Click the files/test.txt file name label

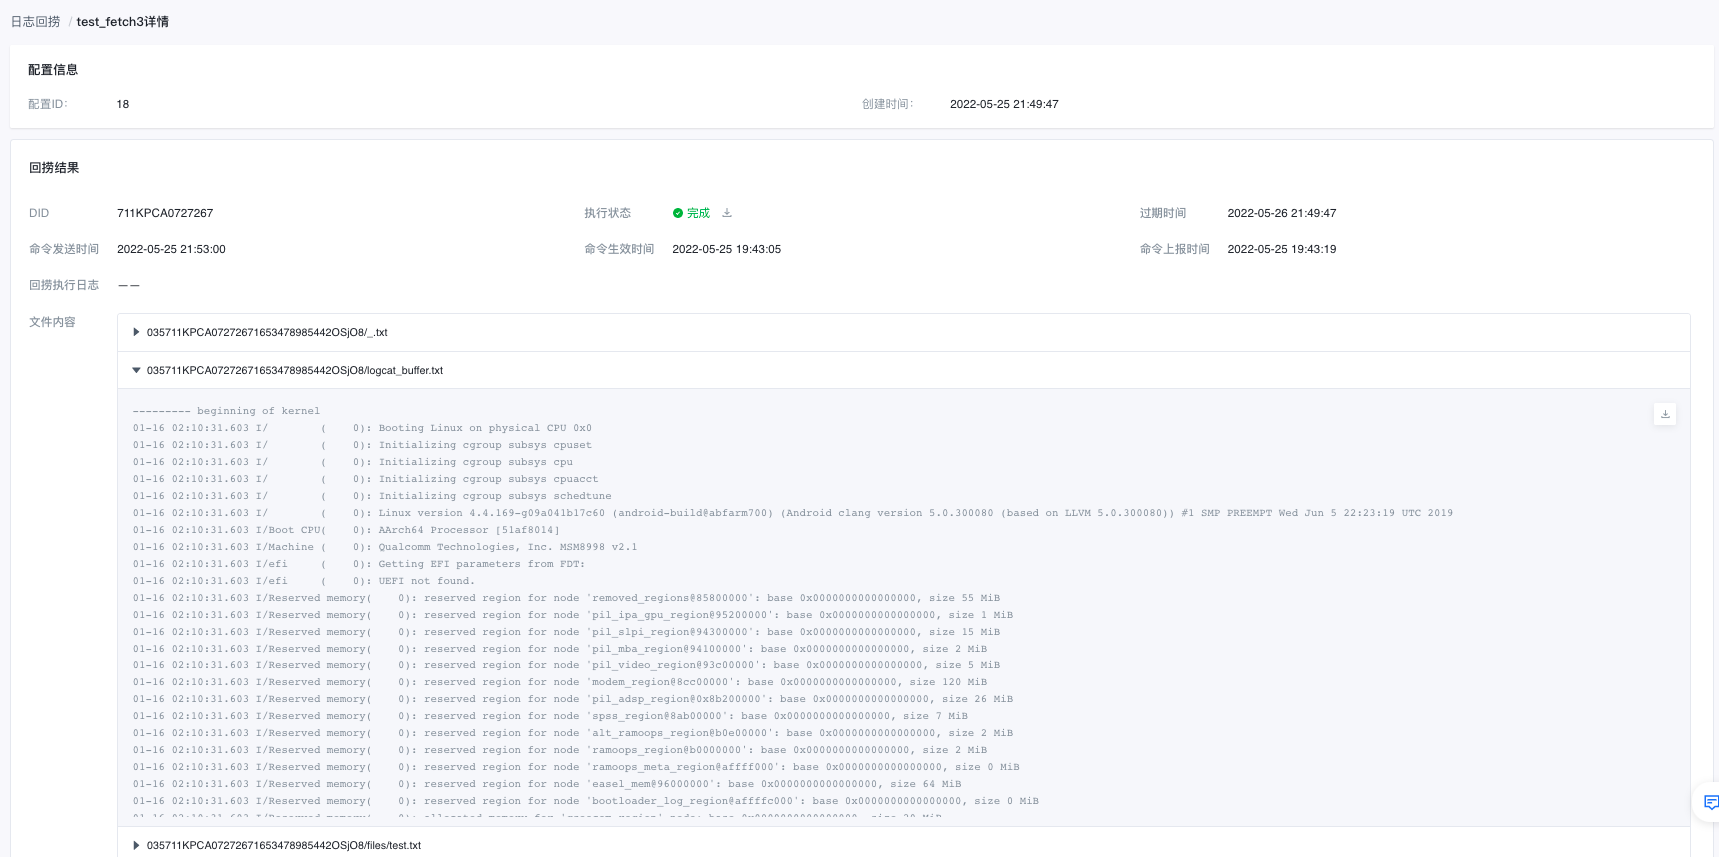(284, 845)
